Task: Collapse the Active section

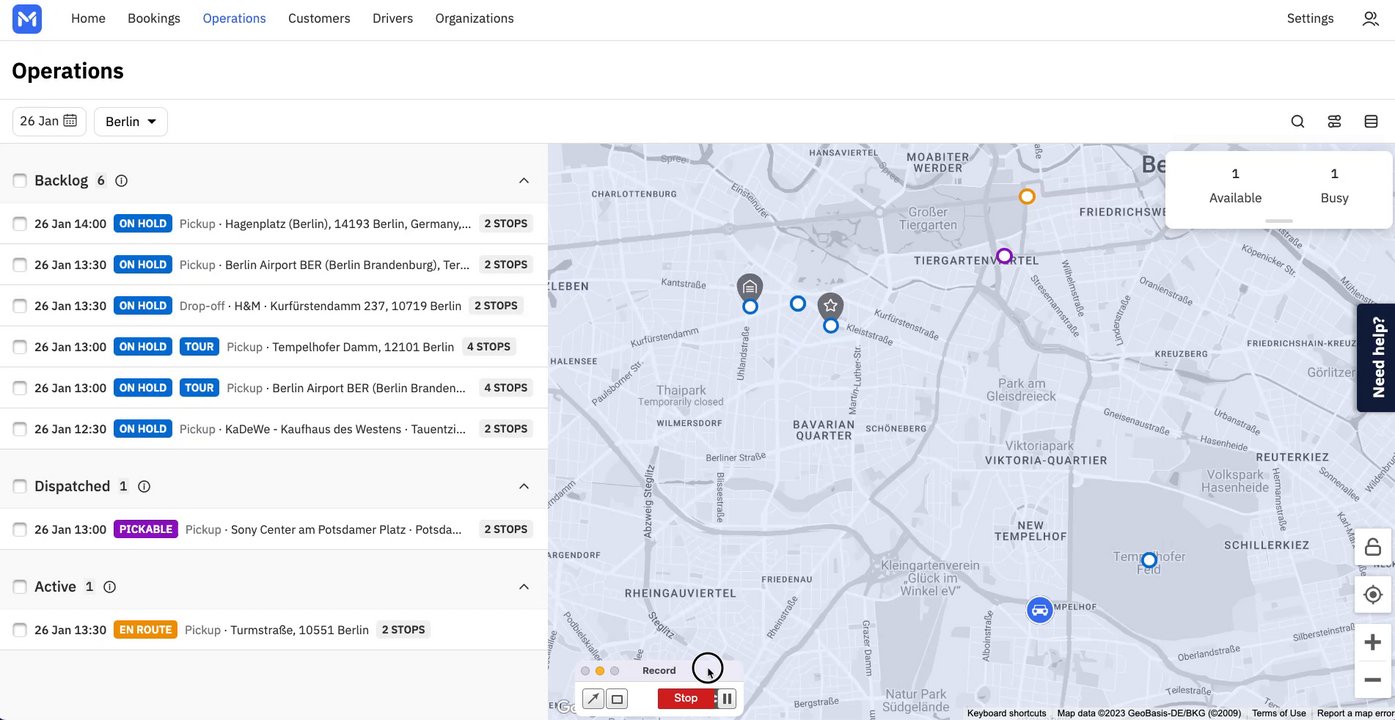Action: 524,588
